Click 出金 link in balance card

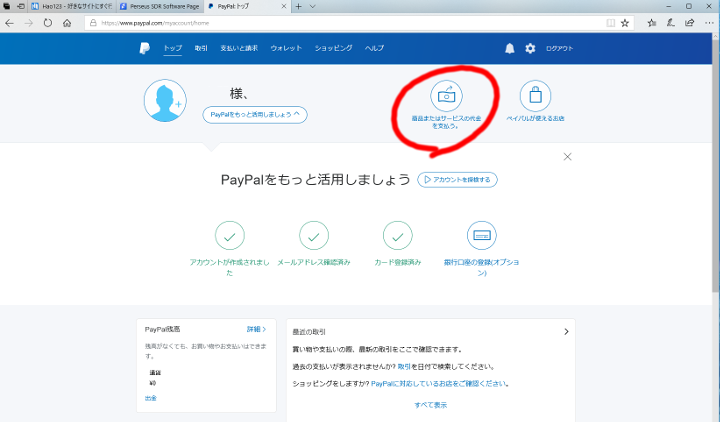tap(151, 398)
